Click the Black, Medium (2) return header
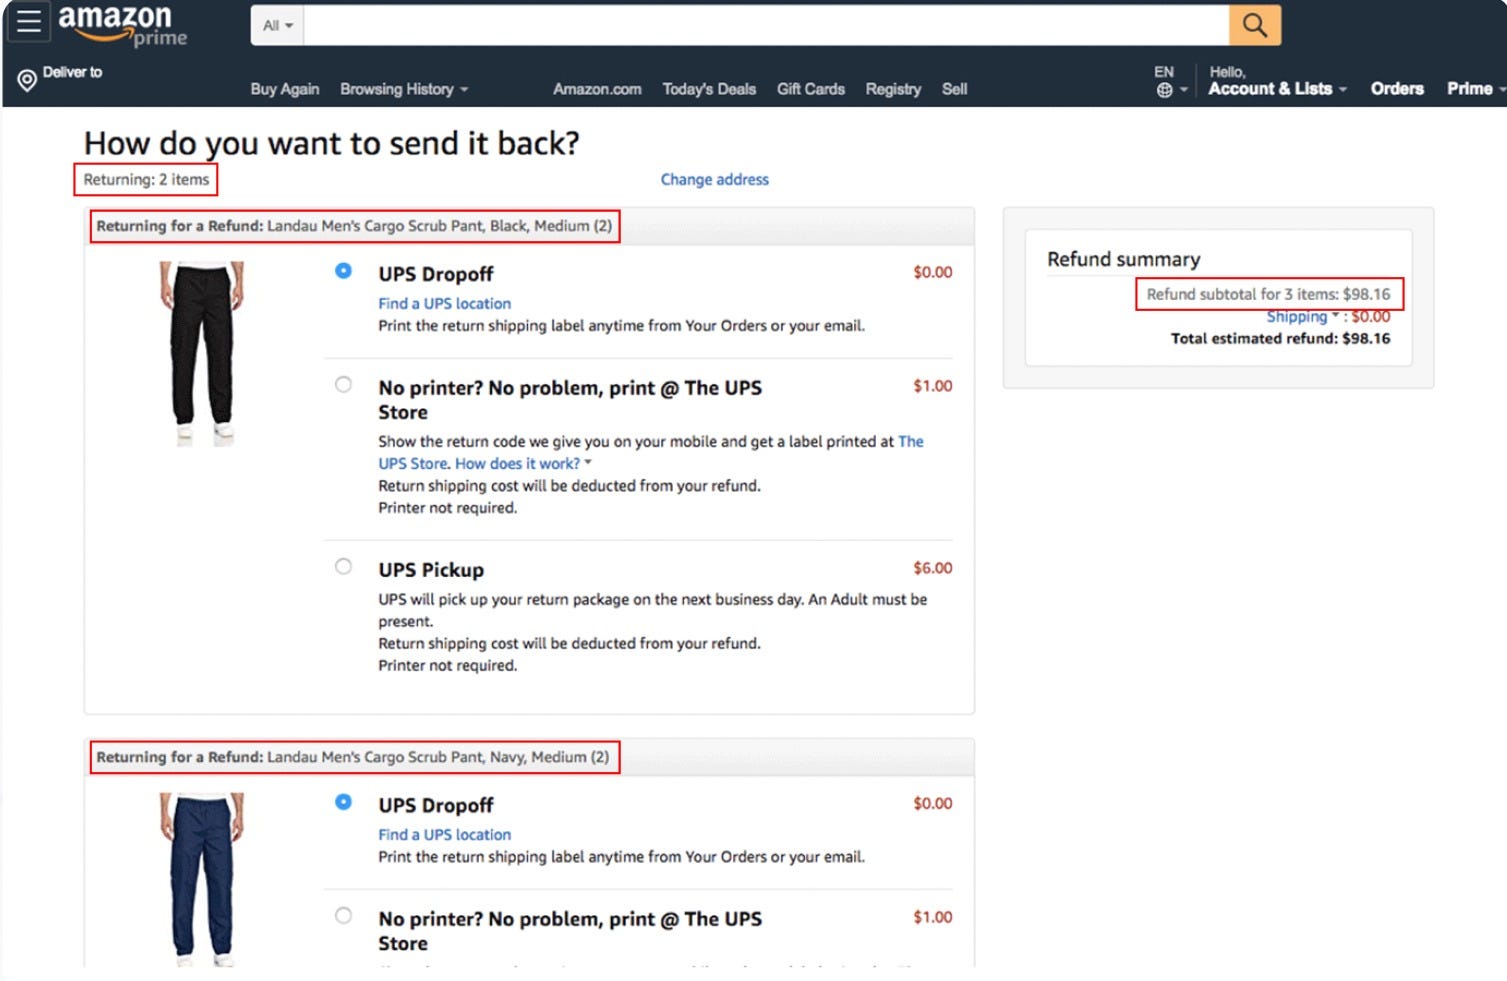 tap(354, 226)
